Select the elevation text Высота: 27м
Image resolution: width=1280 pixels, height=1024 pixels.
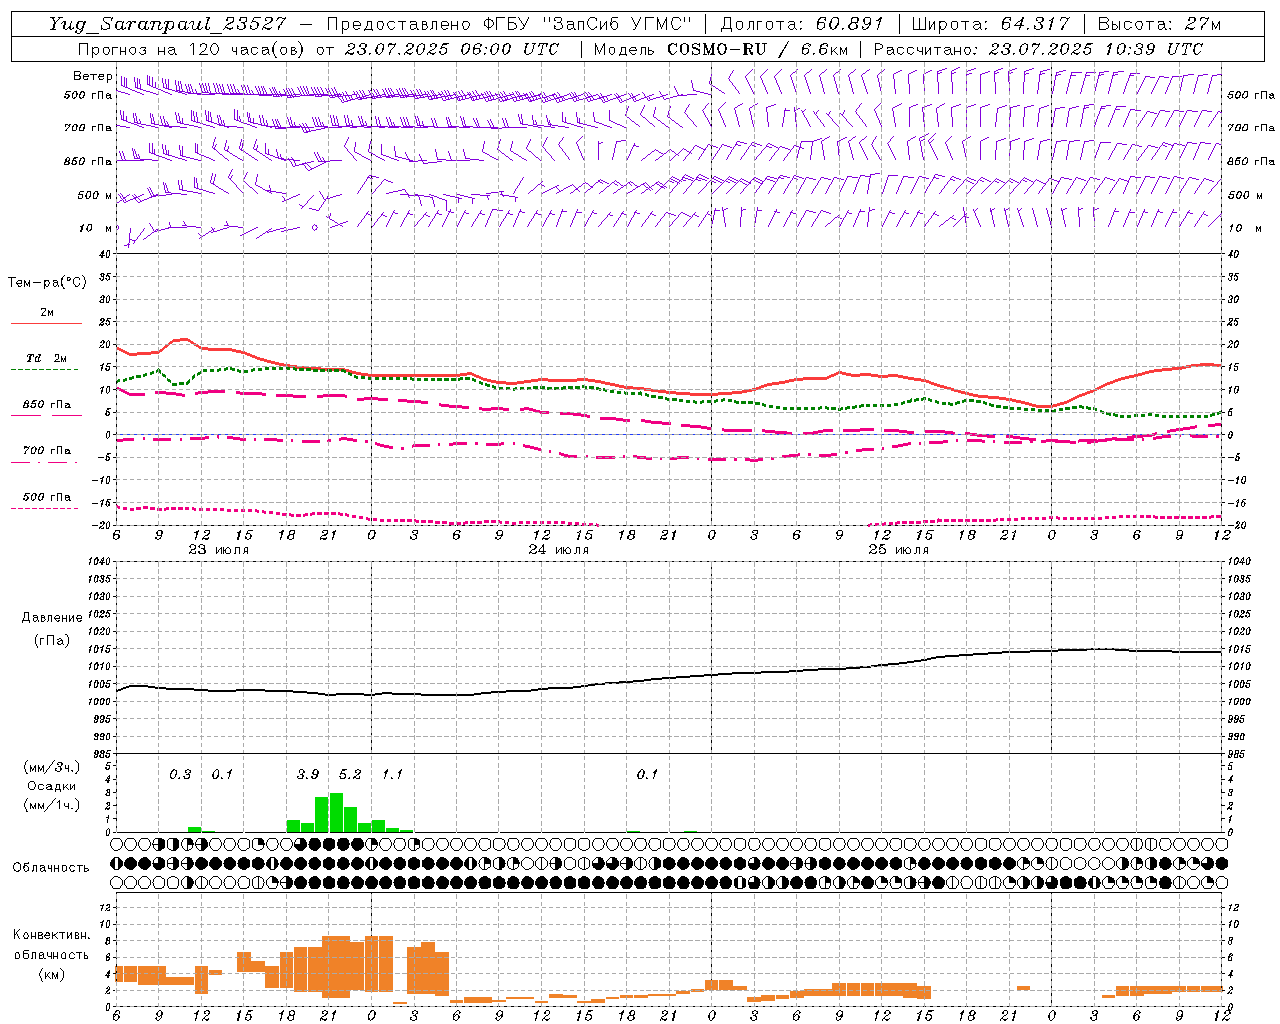click(1159, 24)
